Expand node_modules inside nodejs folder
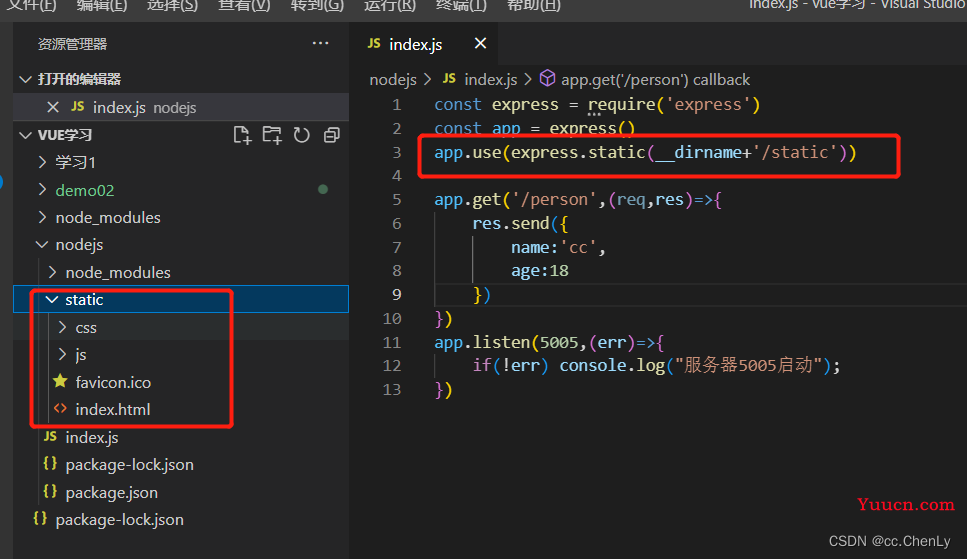This screenshot has height=559, width=967. pos(52,271)
